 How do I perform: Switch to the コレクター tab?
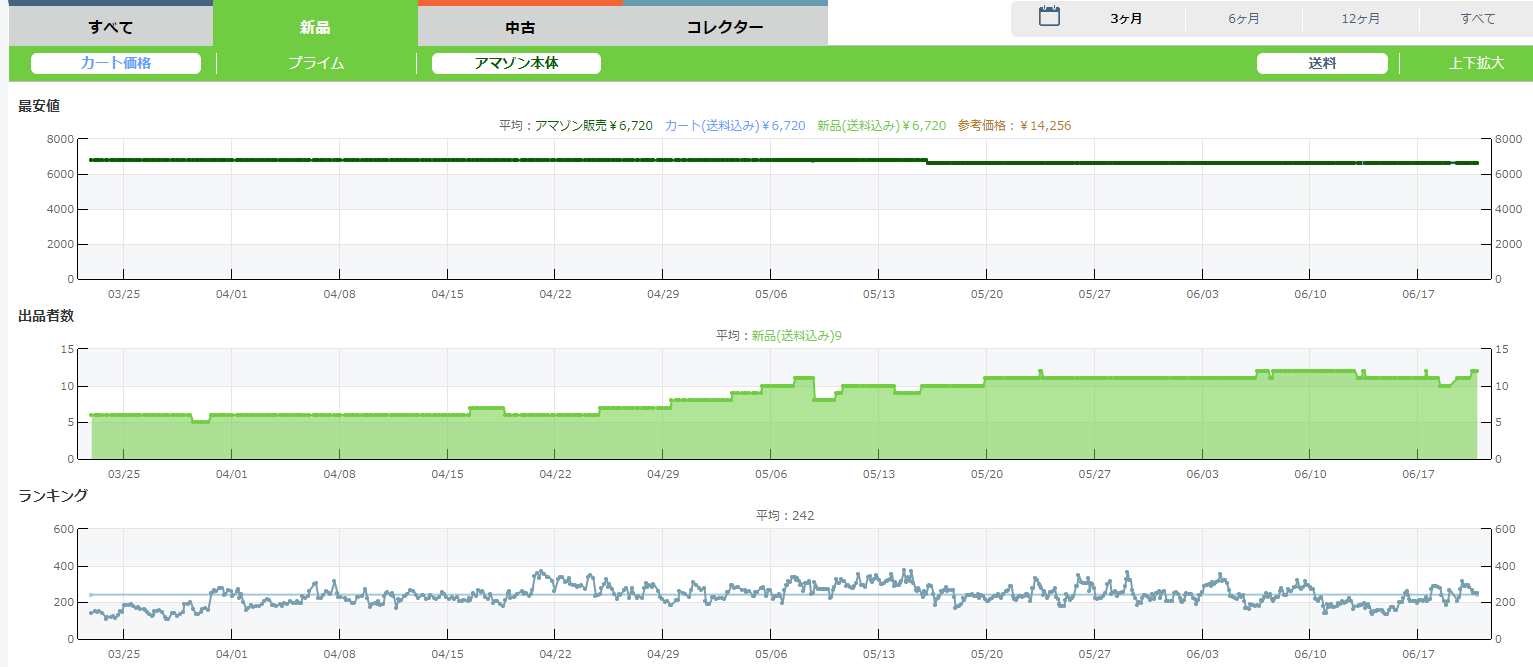coord(725,27)
